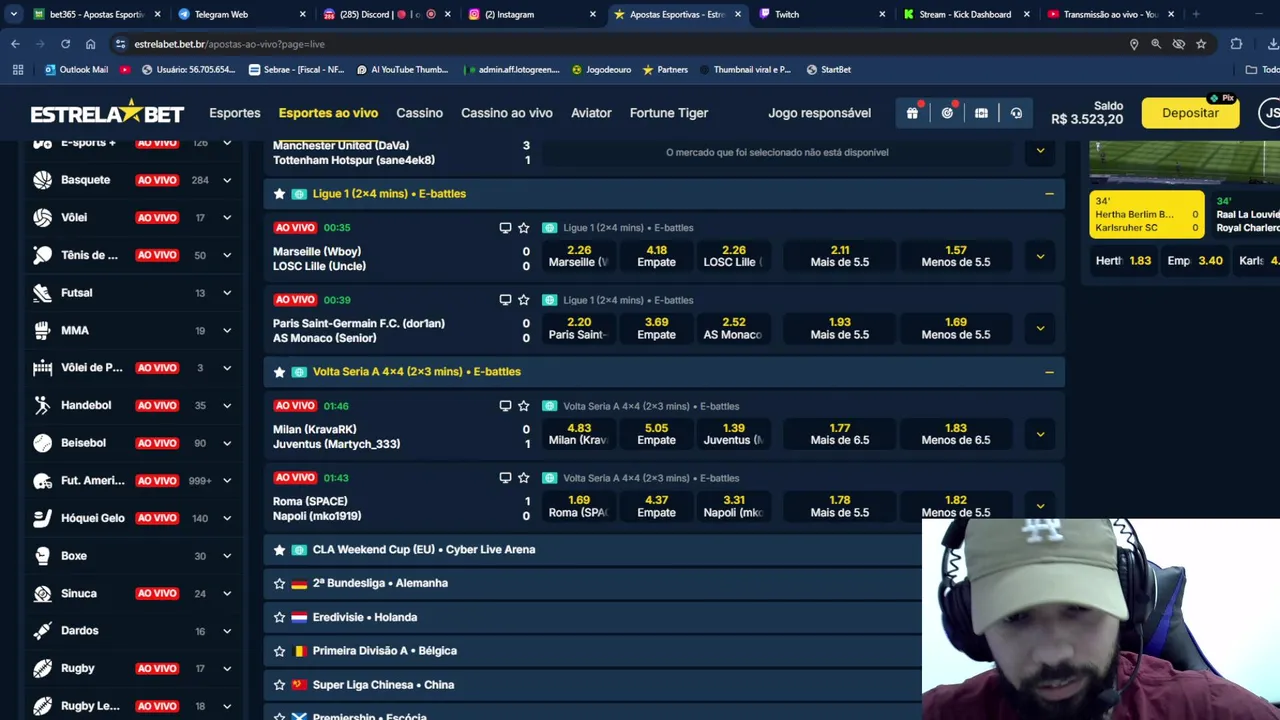Click the EstrelaBet logo
The width and height of the screenshot is (1280, 720).
pos(107,113)
